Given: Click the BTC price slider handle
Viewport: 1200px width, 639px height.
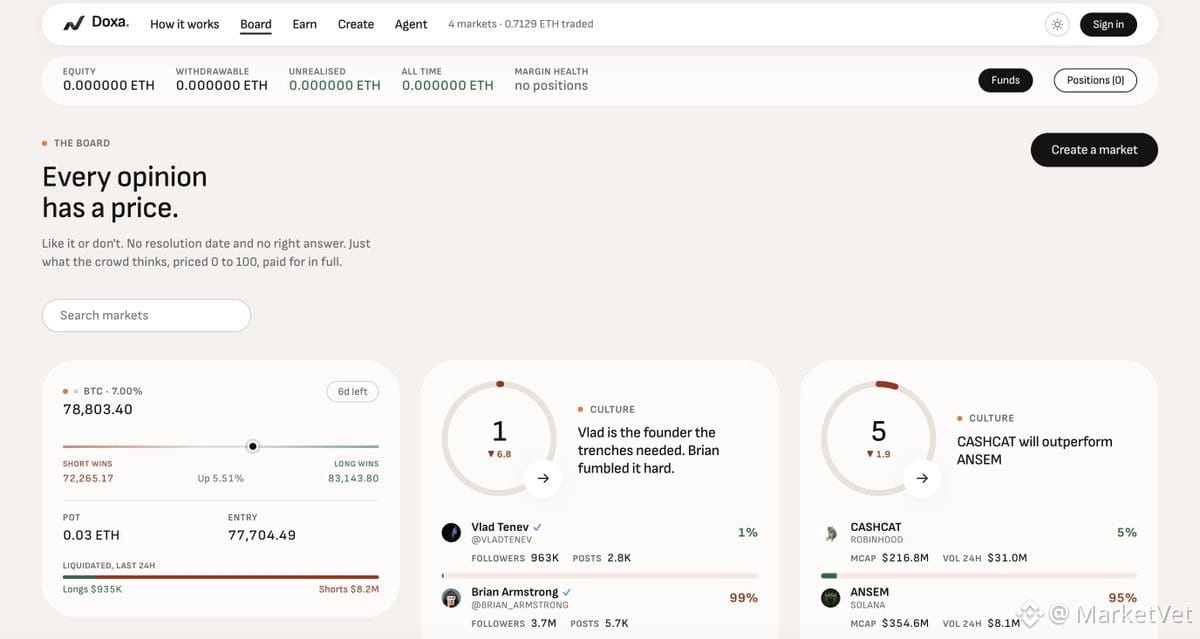Looking at the screenshot, I should click(x=253, y=446).
